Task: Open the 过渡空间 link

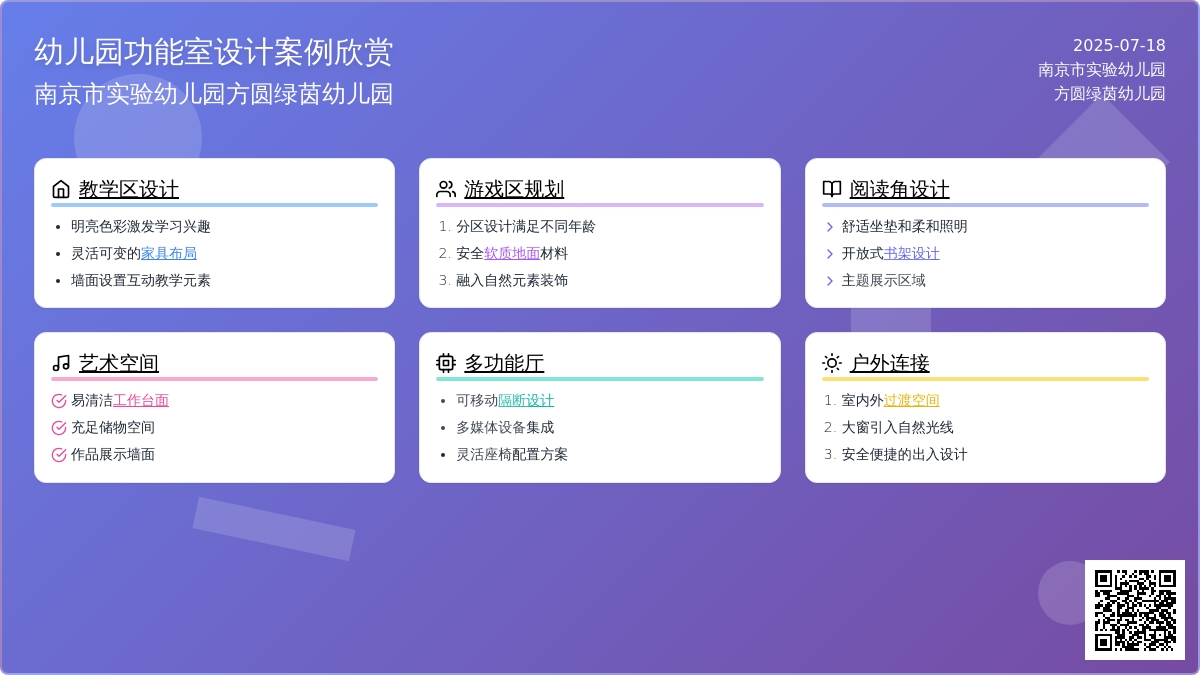Action: pos(912,400)
